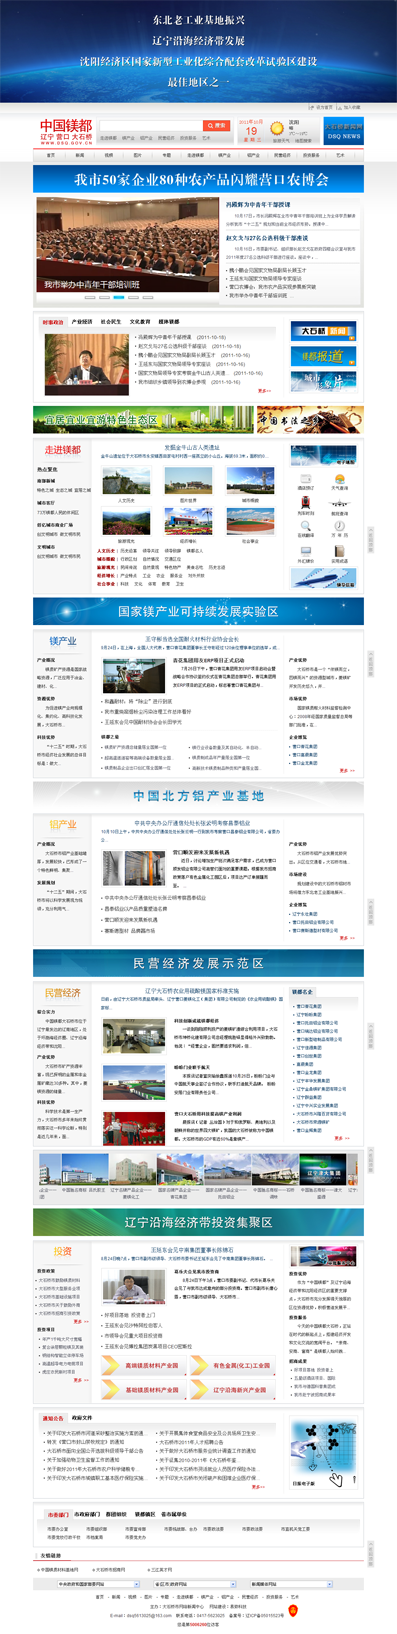The width and height of the screenshot is (397, 1634).
Task: Open the 社会事业 photo thumbnail
Action: pos(250,522)
